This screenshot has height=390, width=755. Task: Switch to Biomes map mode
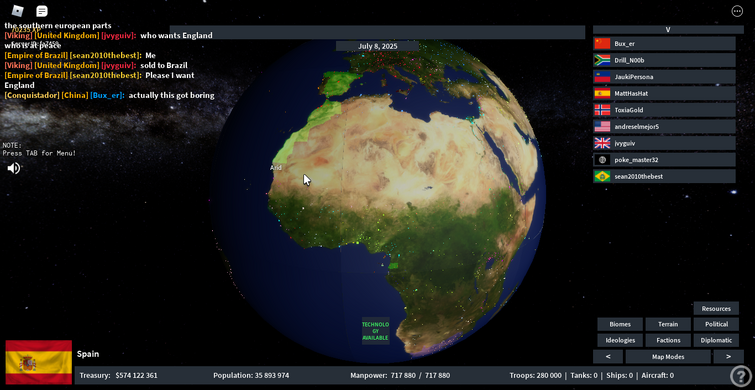620,325
